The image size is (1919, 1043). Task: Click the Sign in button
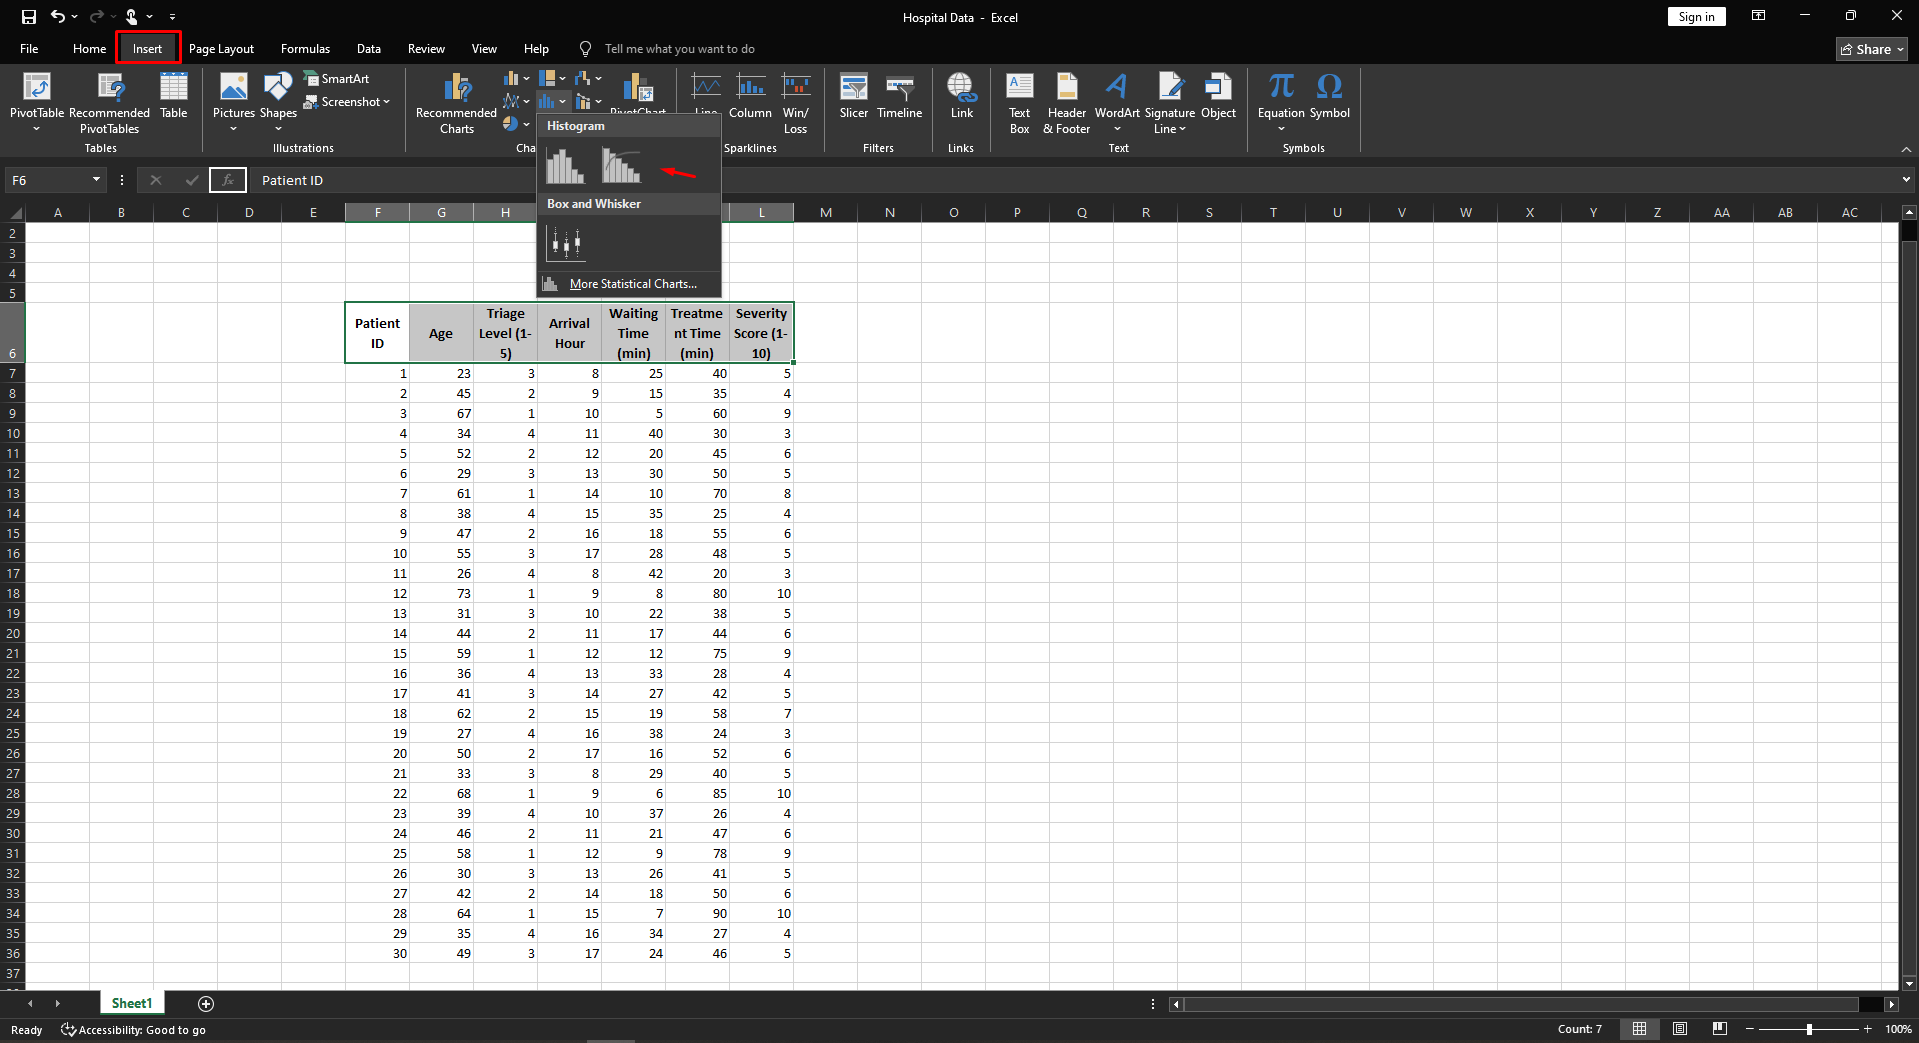[x=1696, y=17]
